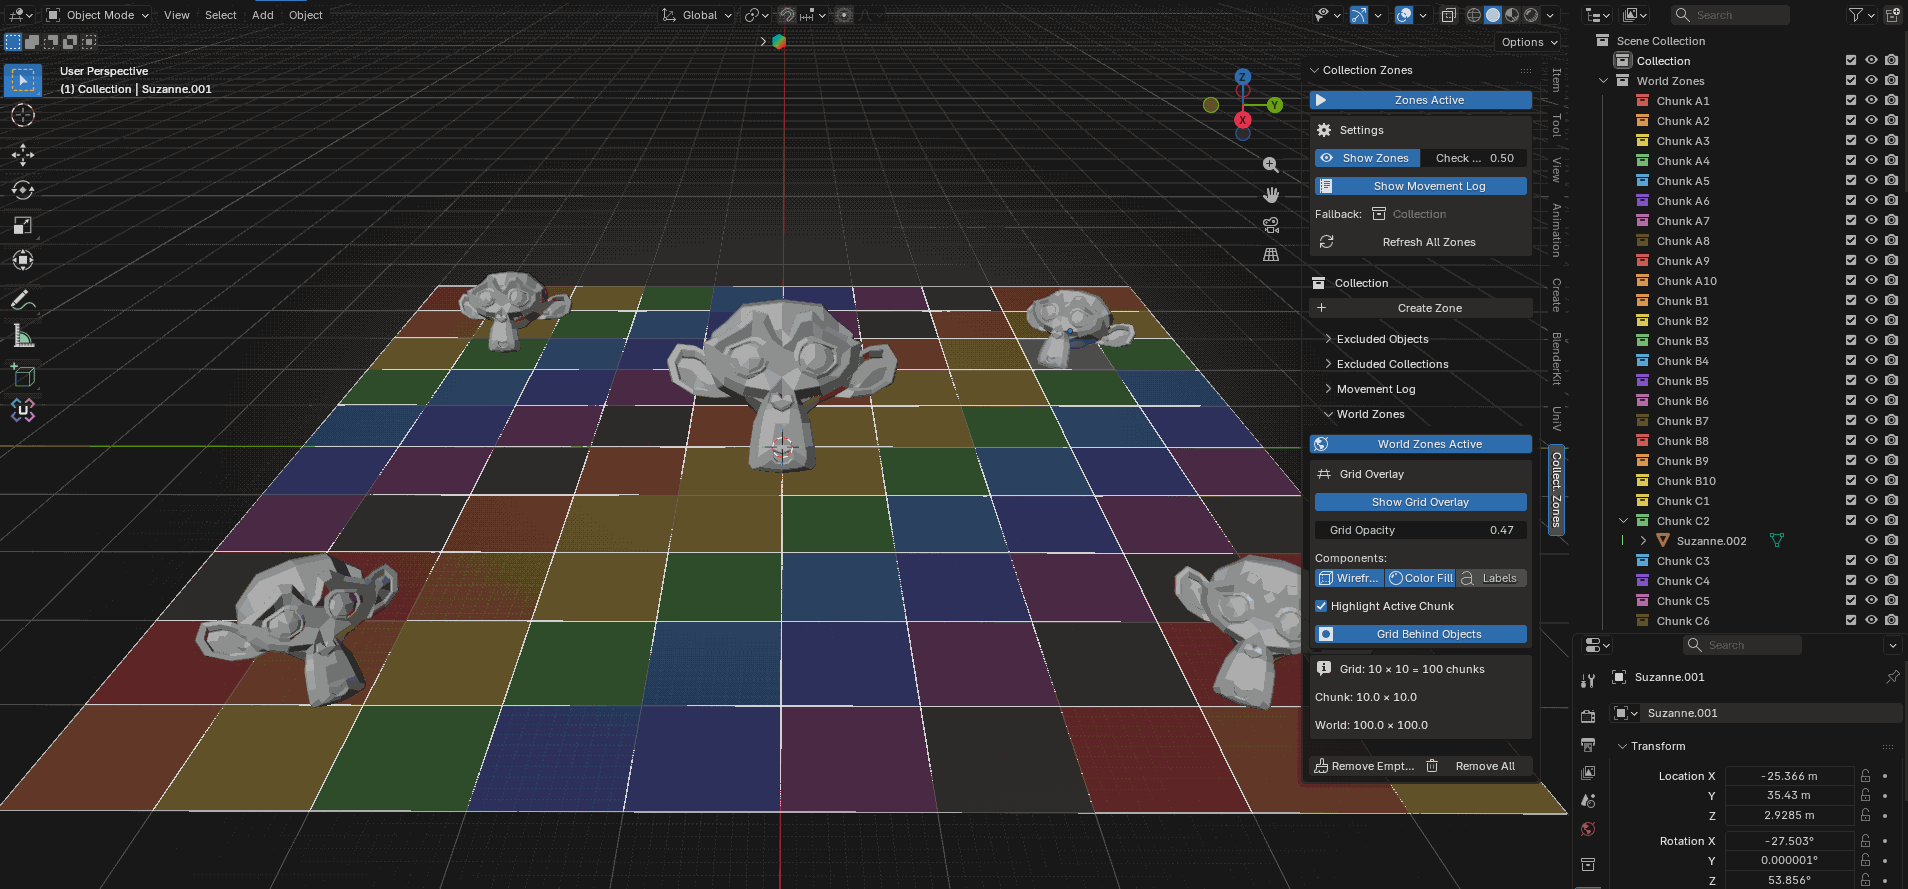
Task: Select the Move tool
Action: click(23, 155)
